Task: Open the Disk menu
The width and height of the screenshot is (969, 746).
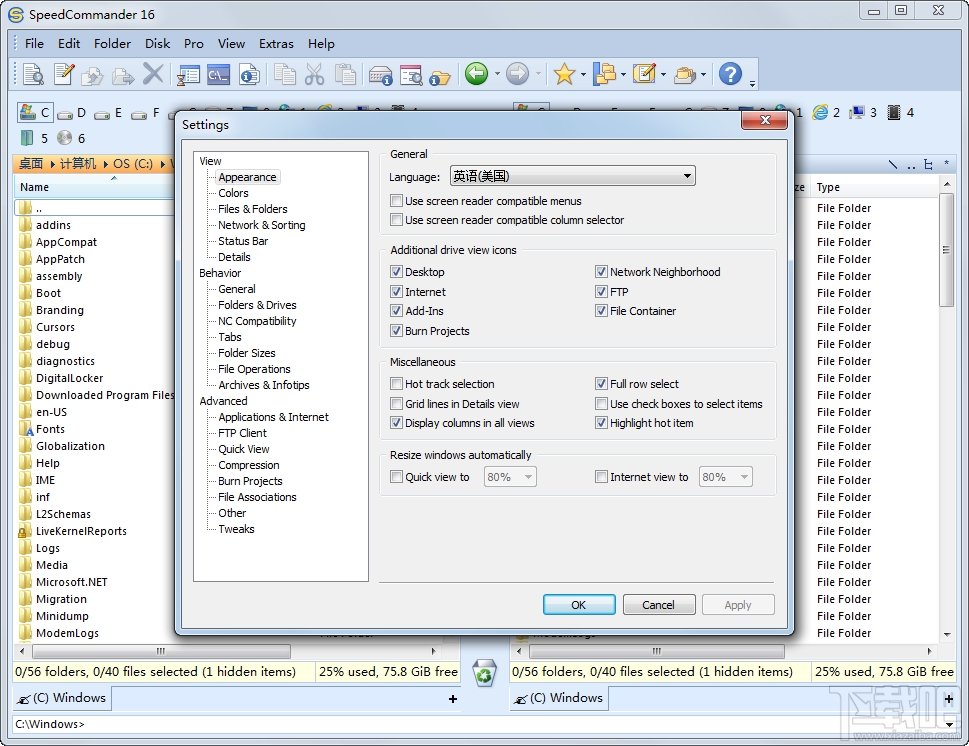Action: 156,43
